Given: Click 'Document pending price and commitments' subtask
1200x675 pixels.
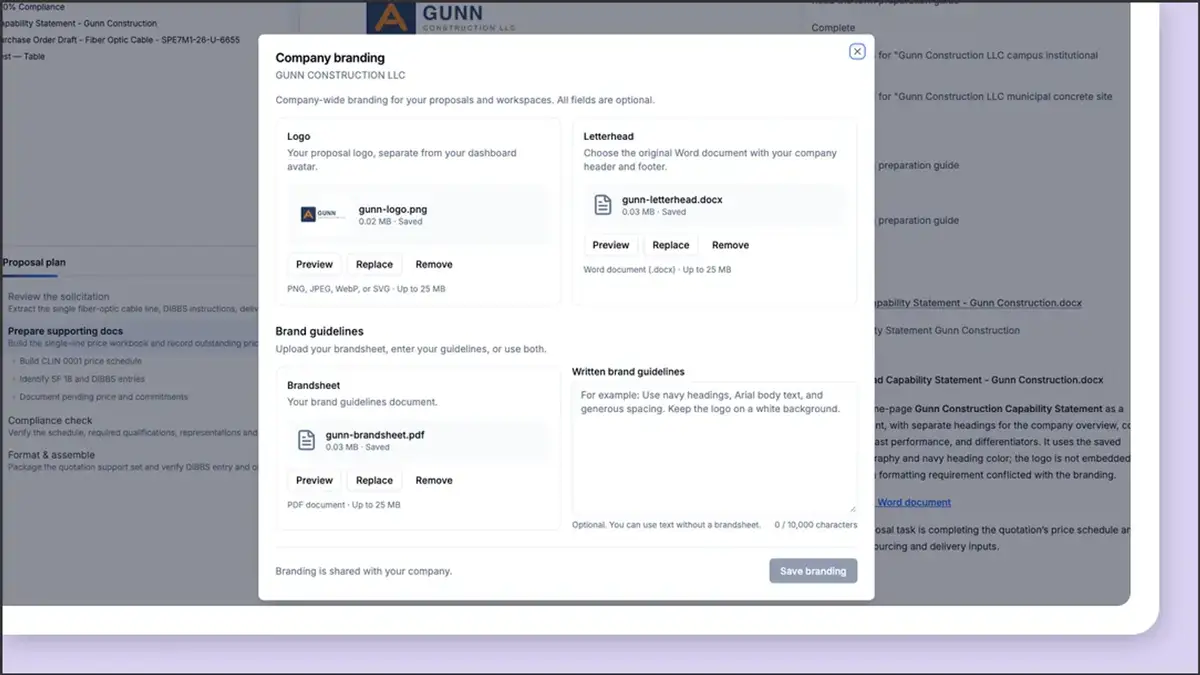Looking at the screenshot, I should (104, 397).
